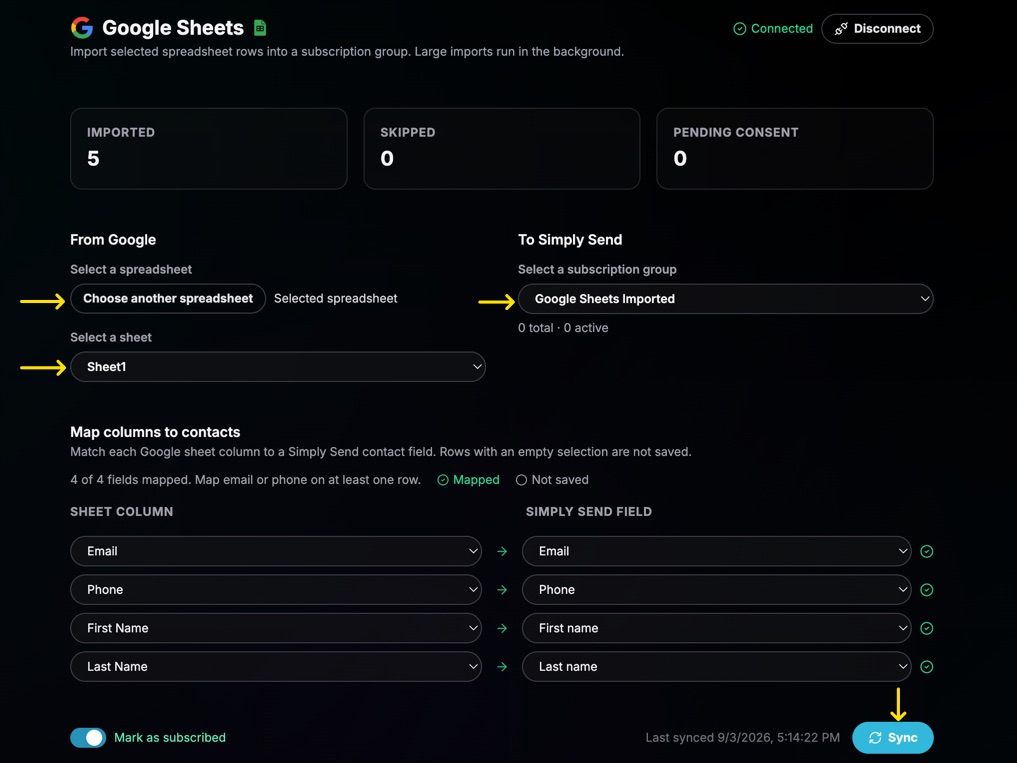Click the green arrow in the First Name mapping row
The width and height of the screenshot is (1017, 763).
coord(502,628)
